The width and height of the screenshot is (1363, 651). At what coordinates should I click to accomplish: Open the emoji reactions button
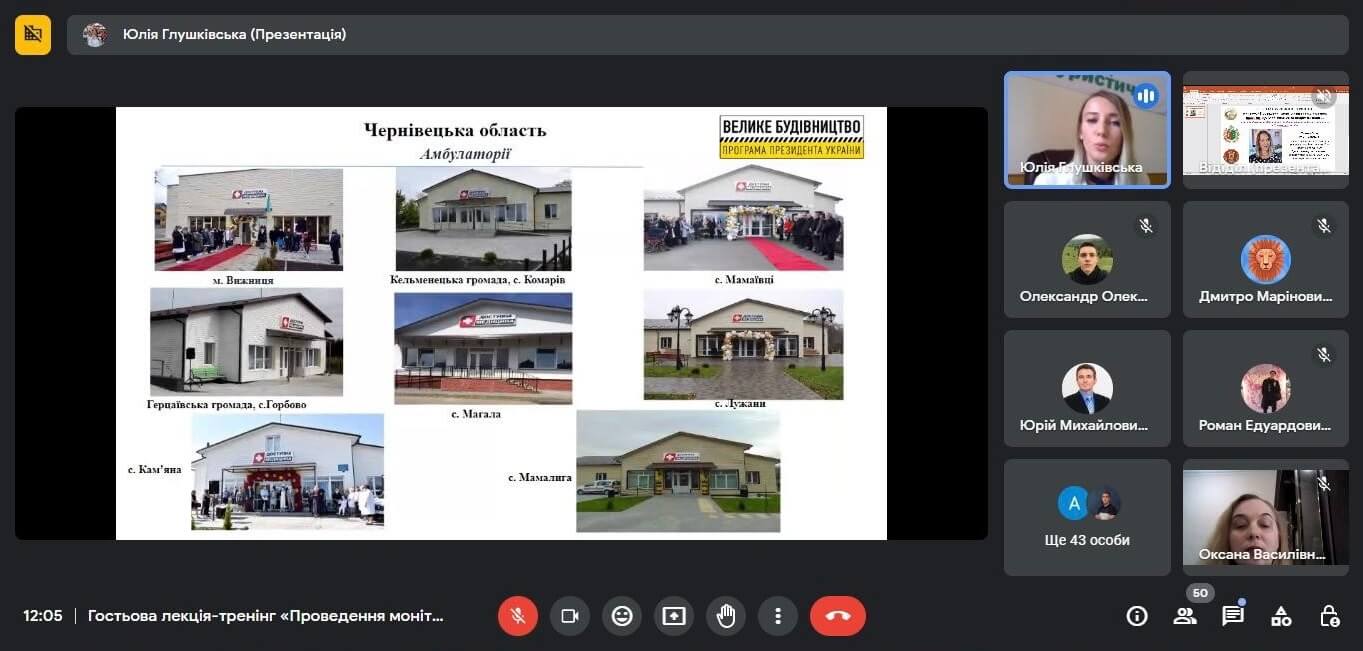coord(622,616)
